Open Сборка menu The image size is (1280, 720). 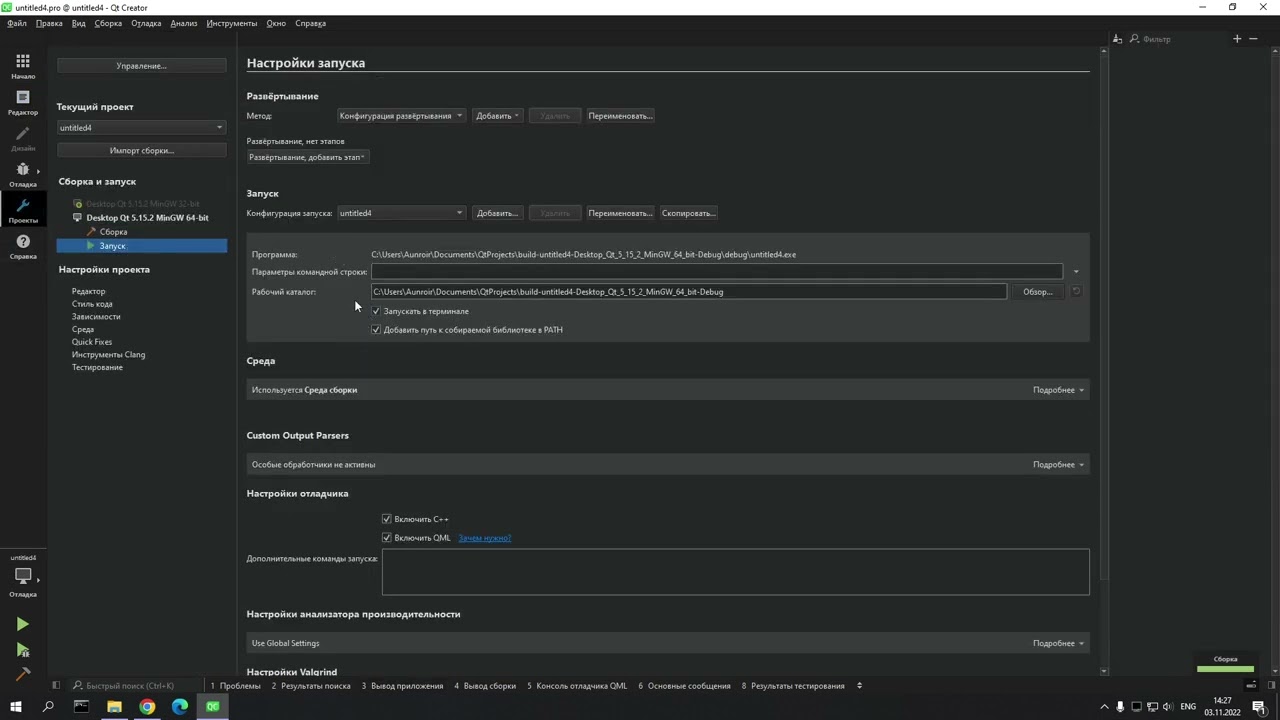pos(108,23)
